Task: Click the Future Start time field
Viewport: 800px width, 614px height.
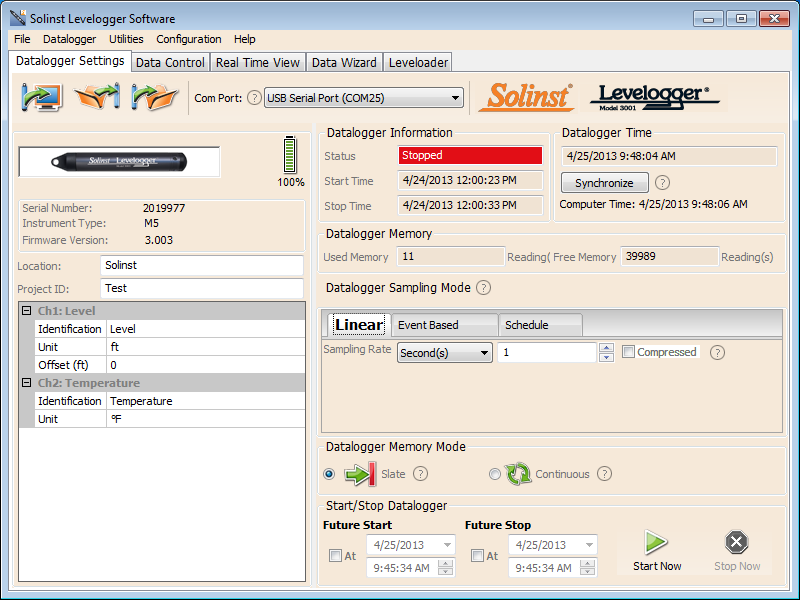Action: click(402, 568)
